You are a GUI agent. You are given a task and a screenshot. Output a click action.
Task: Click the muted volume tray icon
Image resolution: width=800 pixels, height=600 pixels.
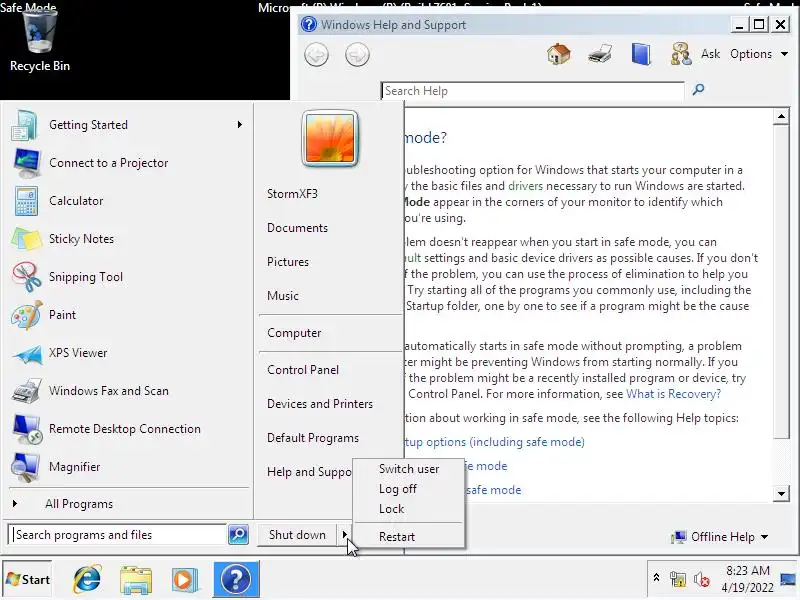point(702,580)
